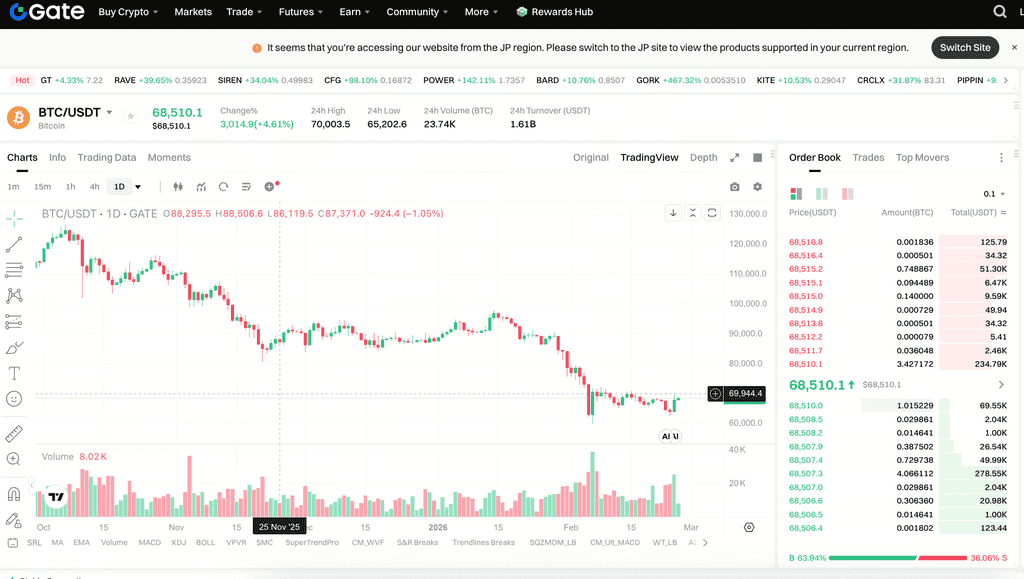Select the pattern drawing tool
1024x579 pixels.
click(x=14, y=296)
